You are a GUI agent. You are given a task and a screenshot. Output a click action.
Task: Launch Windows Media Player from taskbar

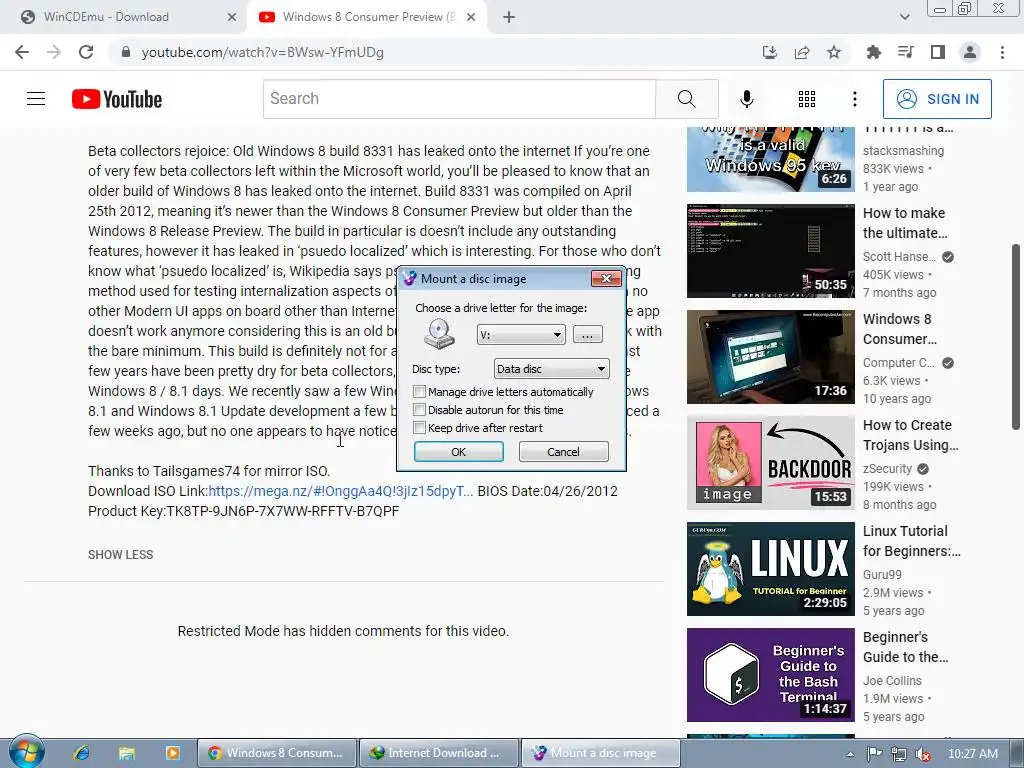[x=172, y=753]
